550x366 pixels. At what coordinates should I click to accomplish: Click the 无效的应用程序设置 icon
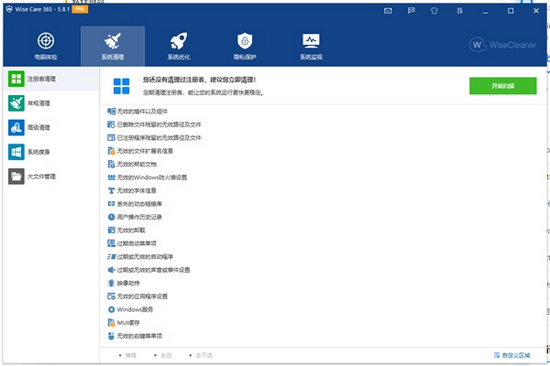click(111, 297)
